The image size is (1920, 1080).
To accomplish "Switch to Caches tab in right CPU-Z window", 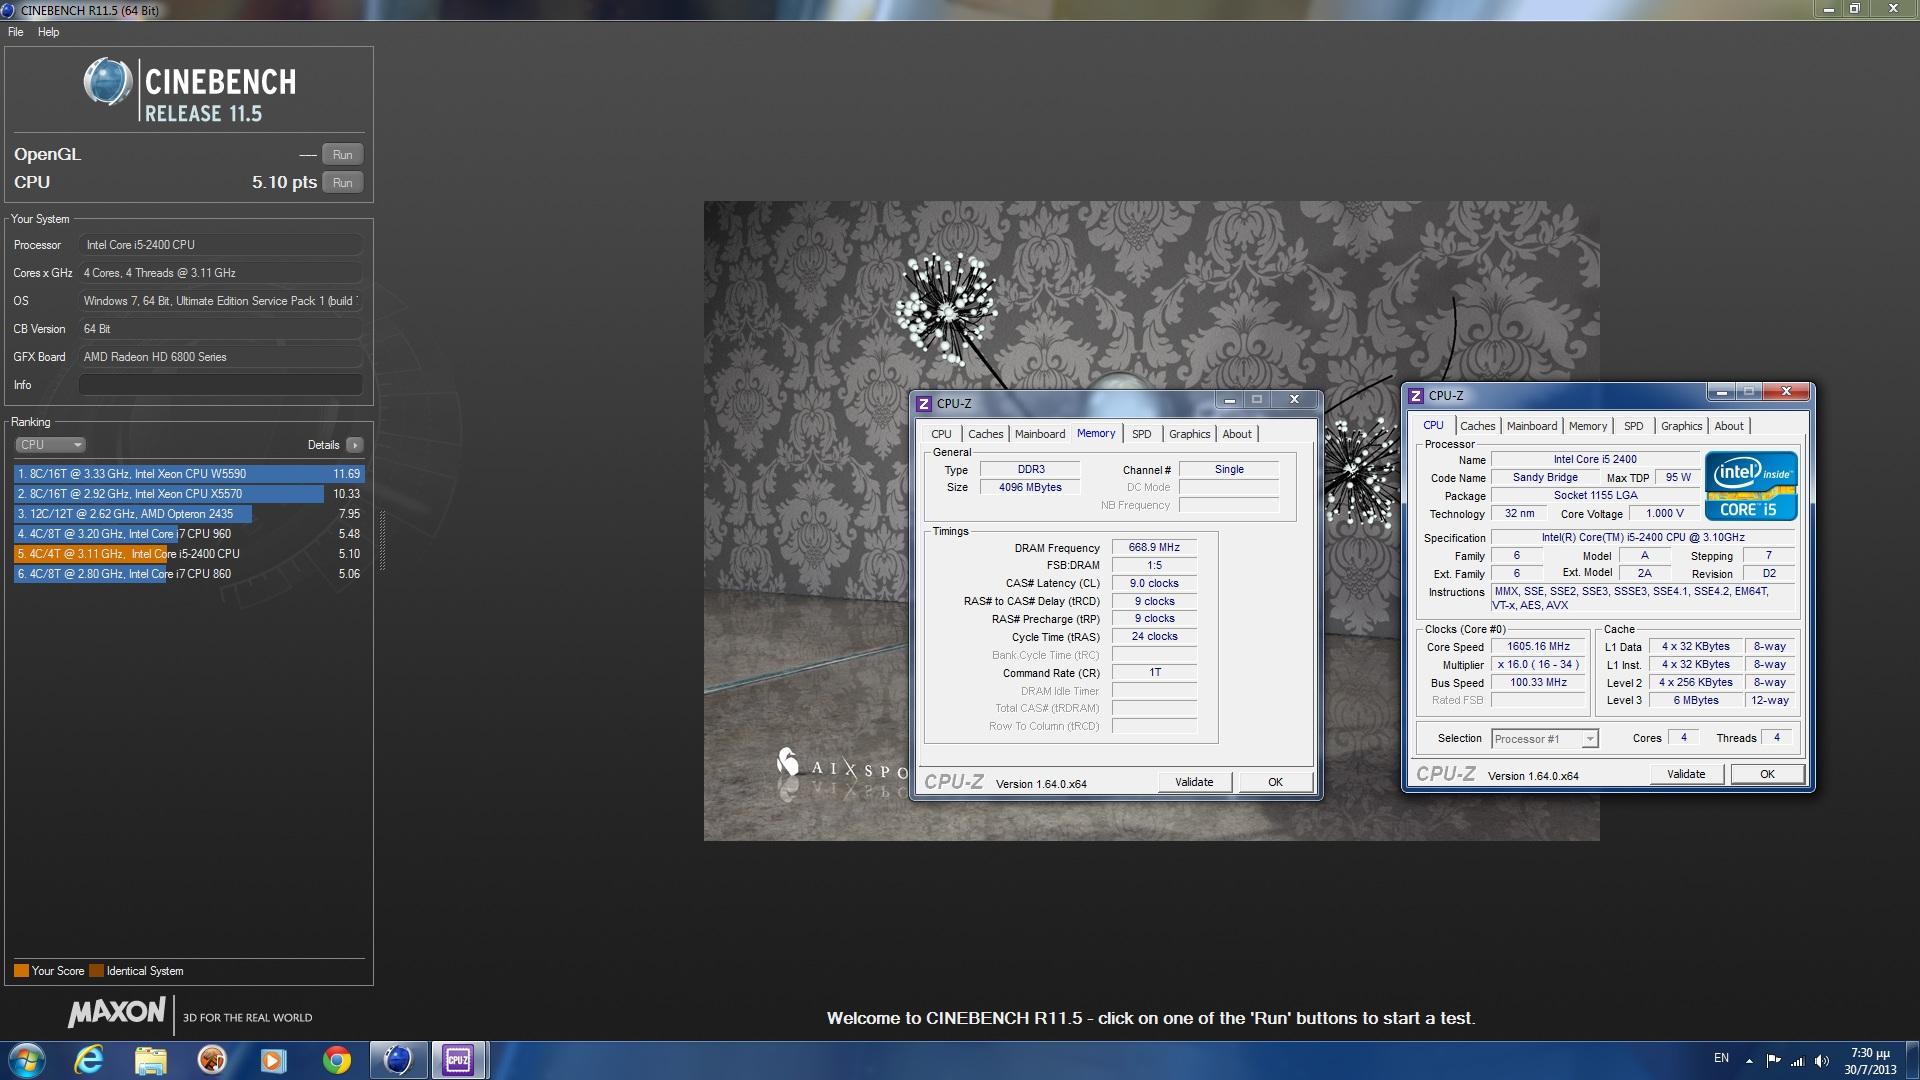I will click(1477, 426).
